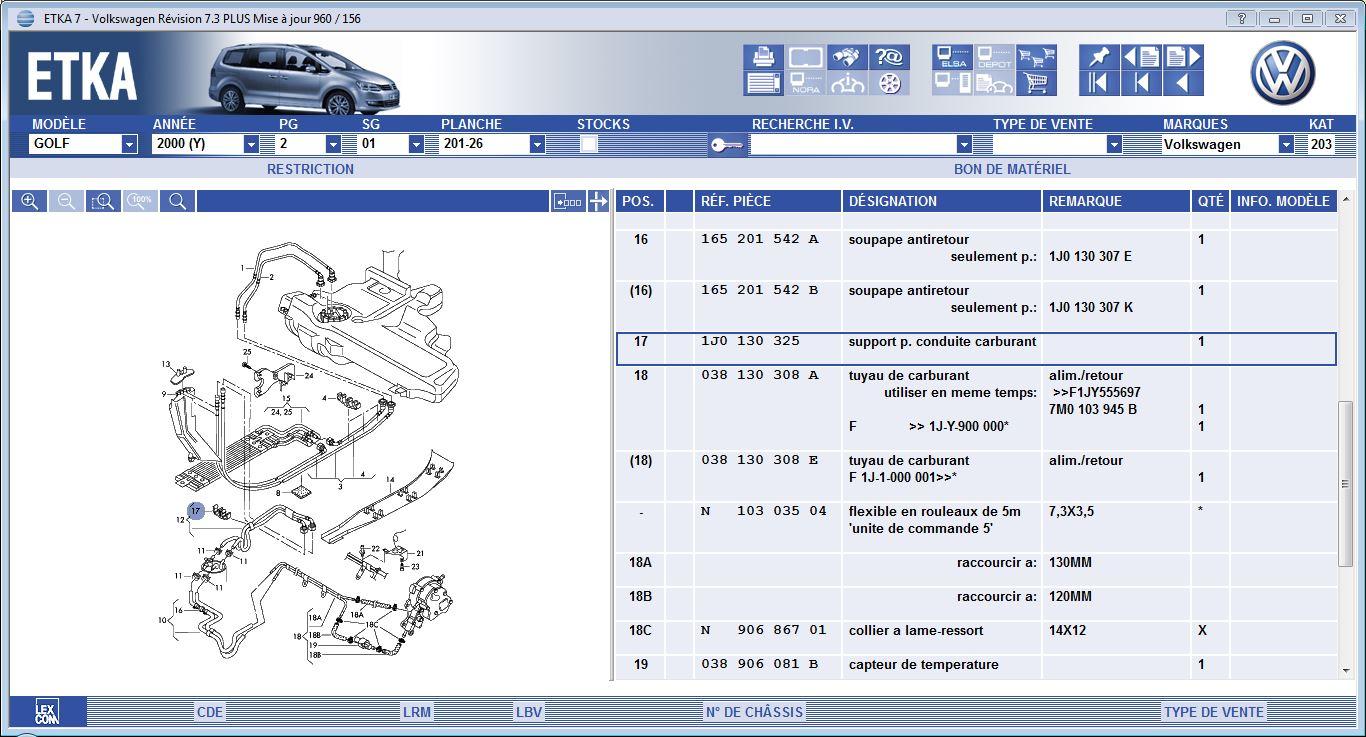Zoom in on the parts diagram
The width and height of the screenshot is (1366, 737).
[x=30, y=201]
